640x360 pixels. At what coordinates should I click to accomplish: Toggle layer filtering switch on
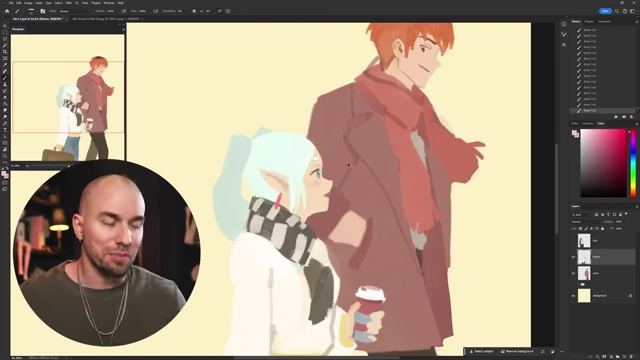(x=626, y=214)
